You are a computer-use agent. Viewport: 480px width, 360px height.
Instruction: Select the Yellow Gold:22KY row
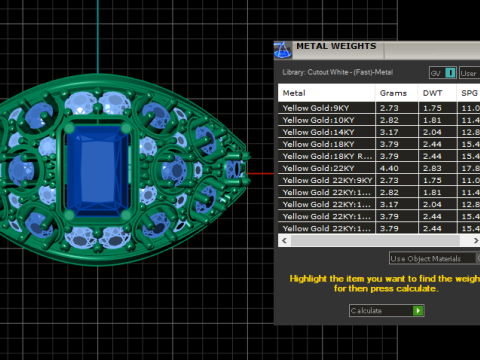[x=379, y=168]
